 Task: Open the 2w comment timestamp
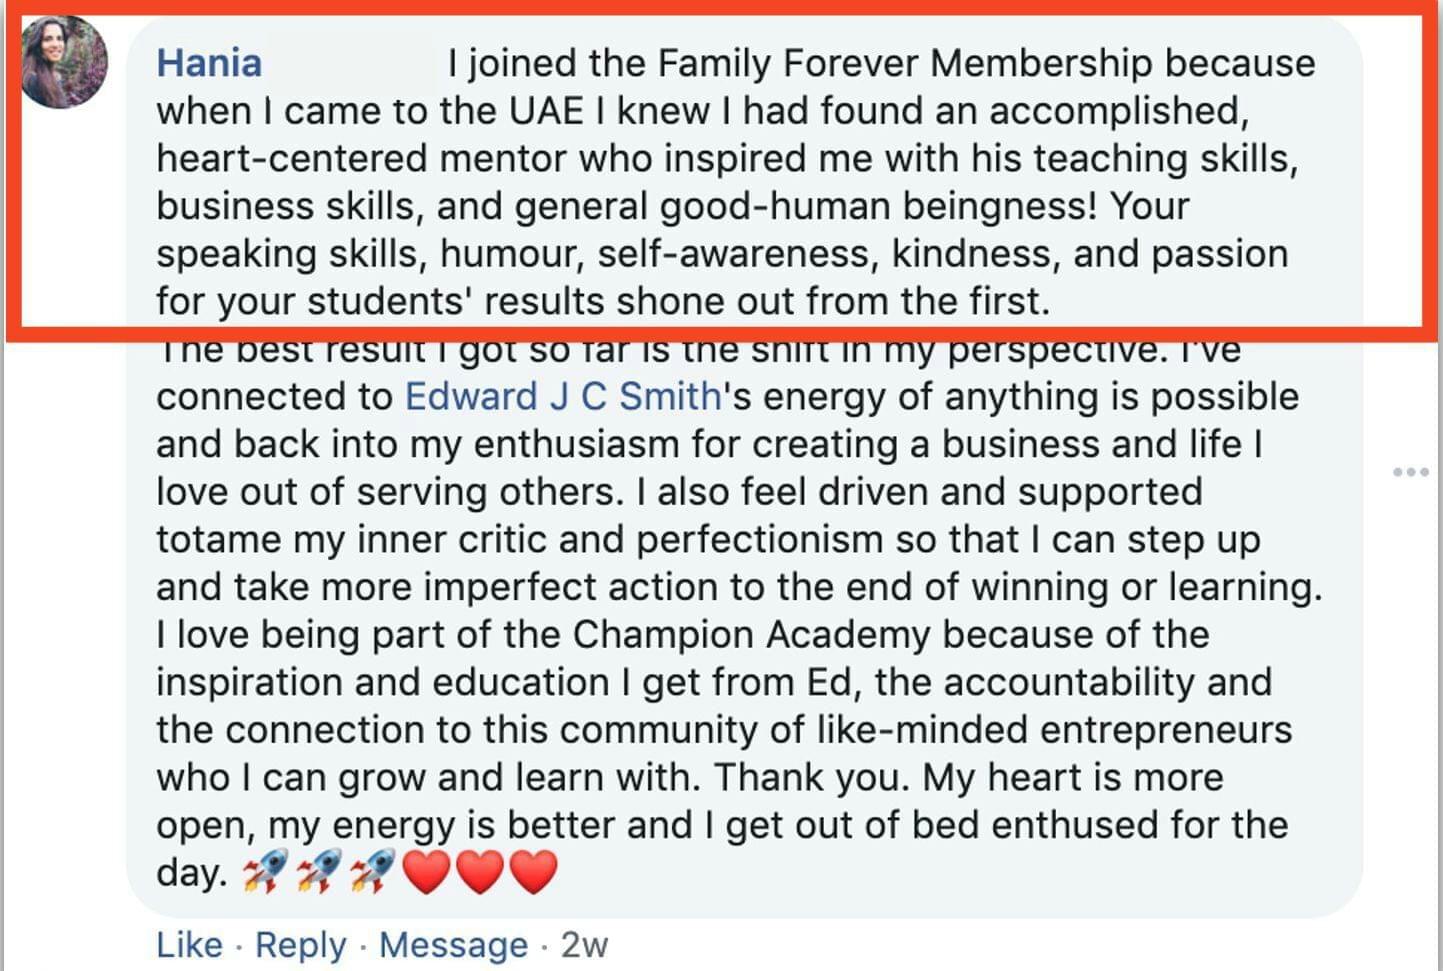(584, 944)
